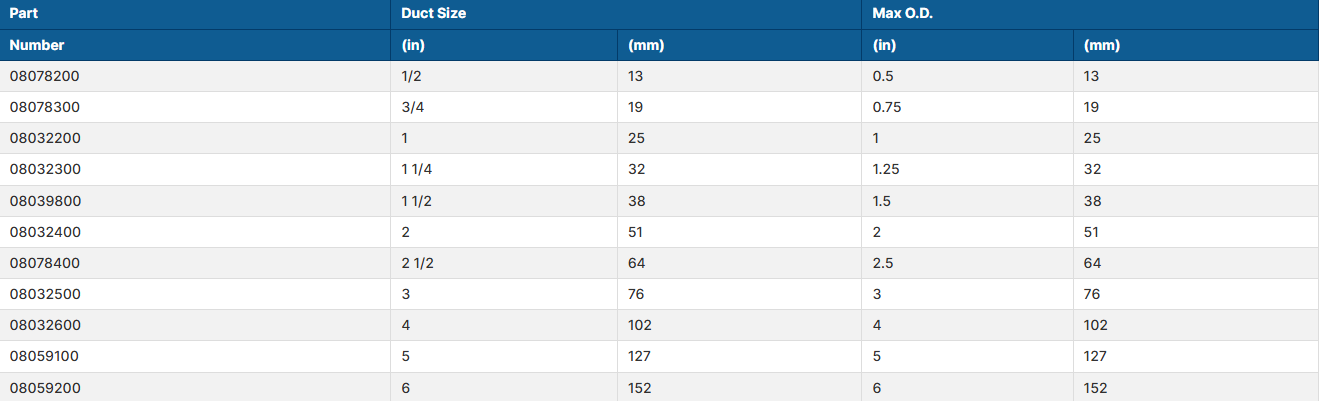
Task: Click the Part column header
Action: pos(24,14)
